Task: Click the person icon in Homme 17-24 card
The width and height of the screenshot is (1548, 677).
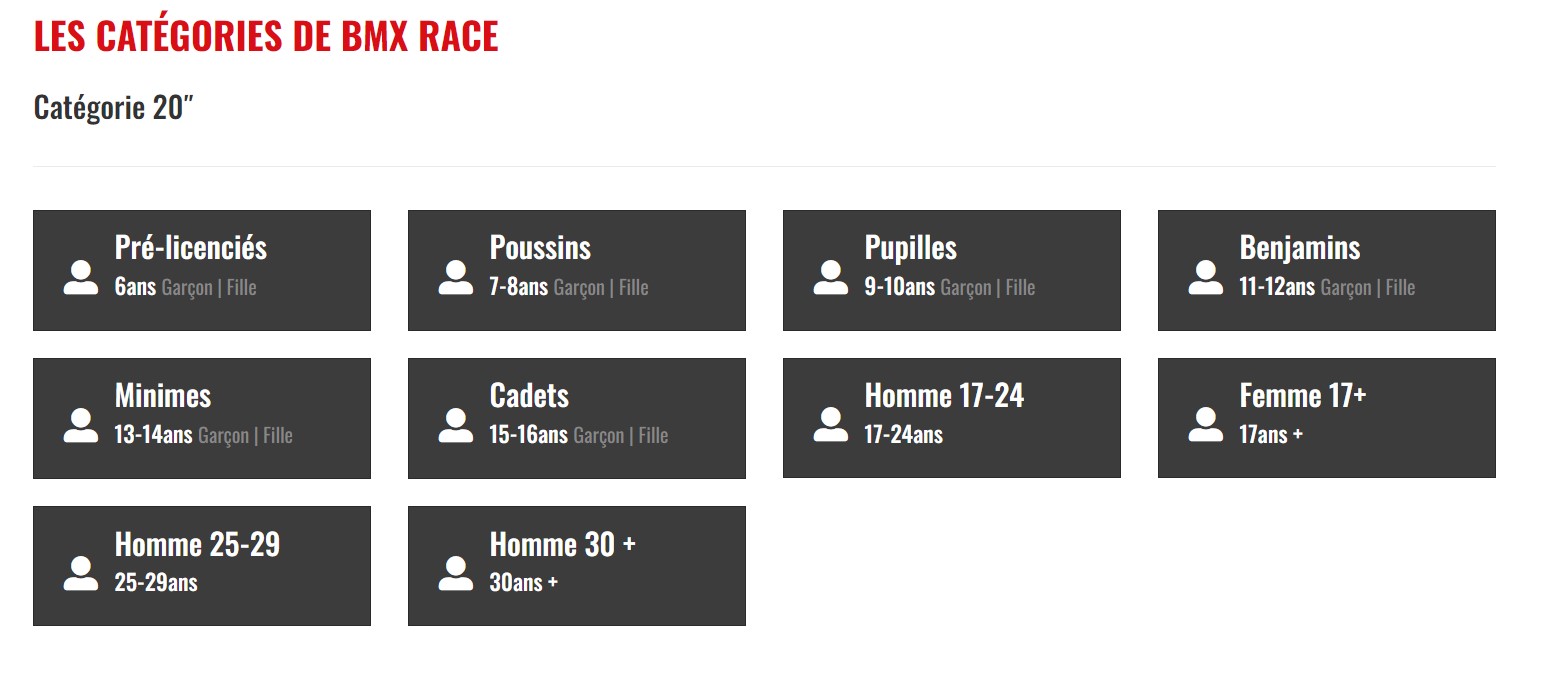Action: coord(831,426)
